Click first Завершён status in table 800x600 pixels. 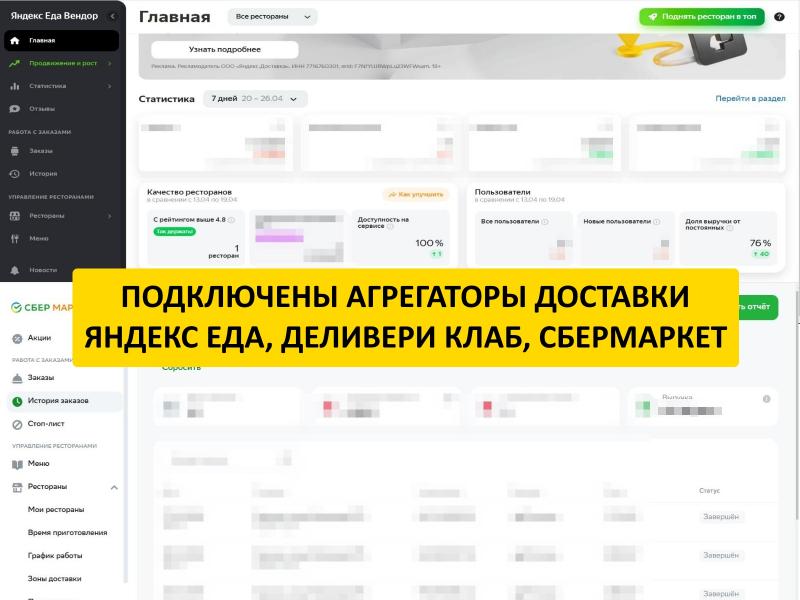pos(721,517)
